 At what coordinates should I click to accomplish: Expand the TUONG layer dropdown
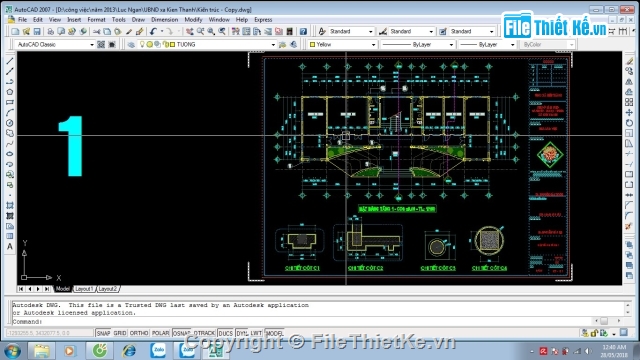coord(273,44)
